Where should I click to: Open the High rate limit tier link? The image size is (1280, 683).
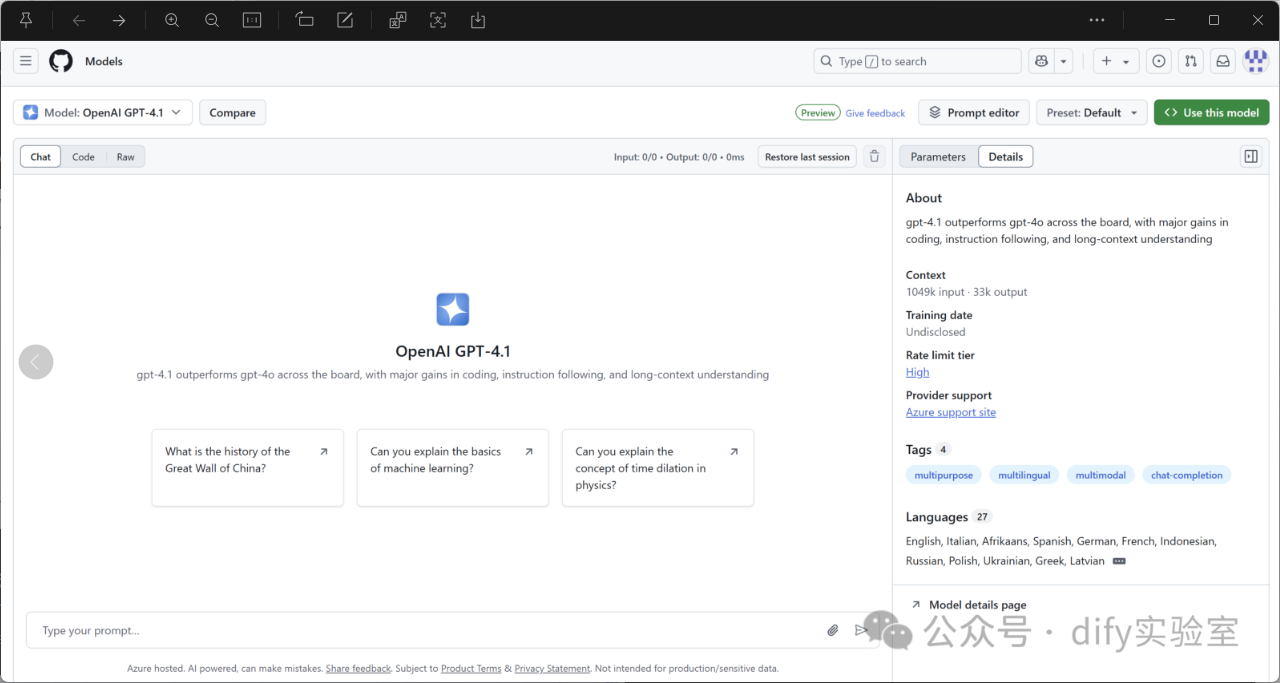click(917, 372)
